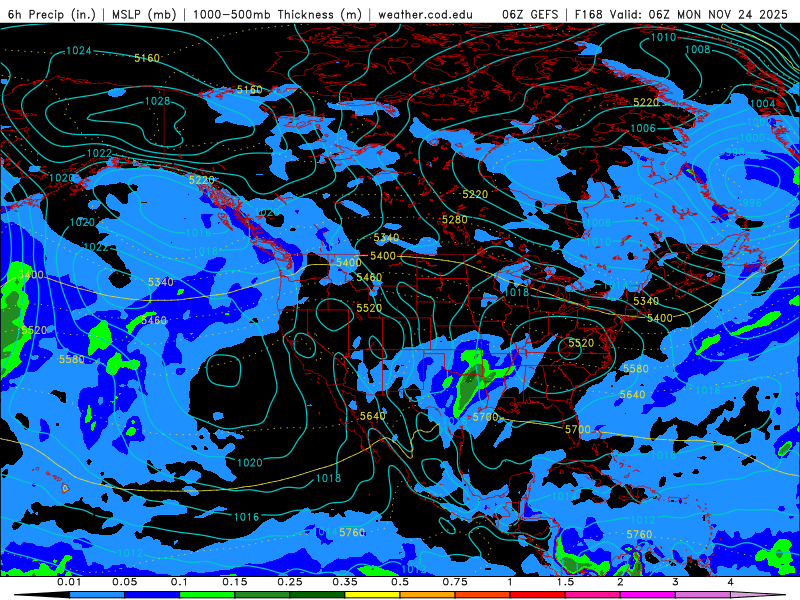
Task: Click the red 1–1.5 legend swatch
Action: pyautogui.click(x=538, y=595)
